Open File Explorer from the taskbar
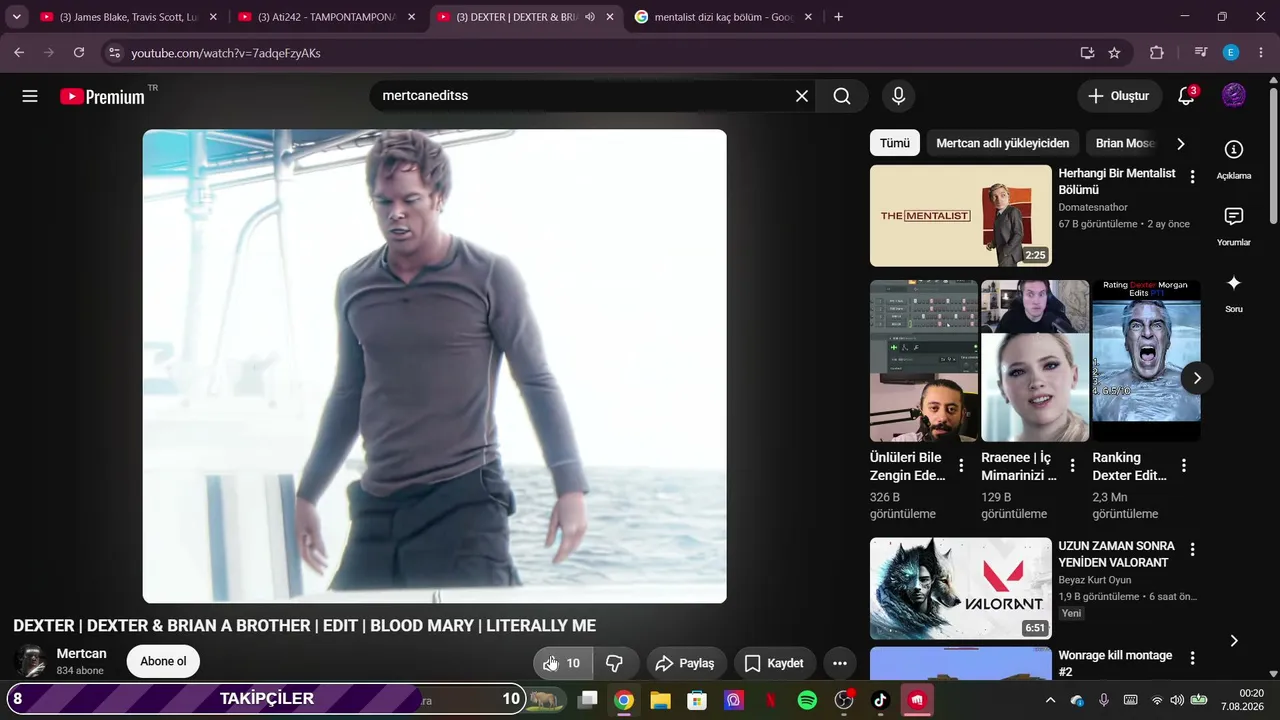The height and width of the screenshot is (720, 1280). (x=660, y=700)
